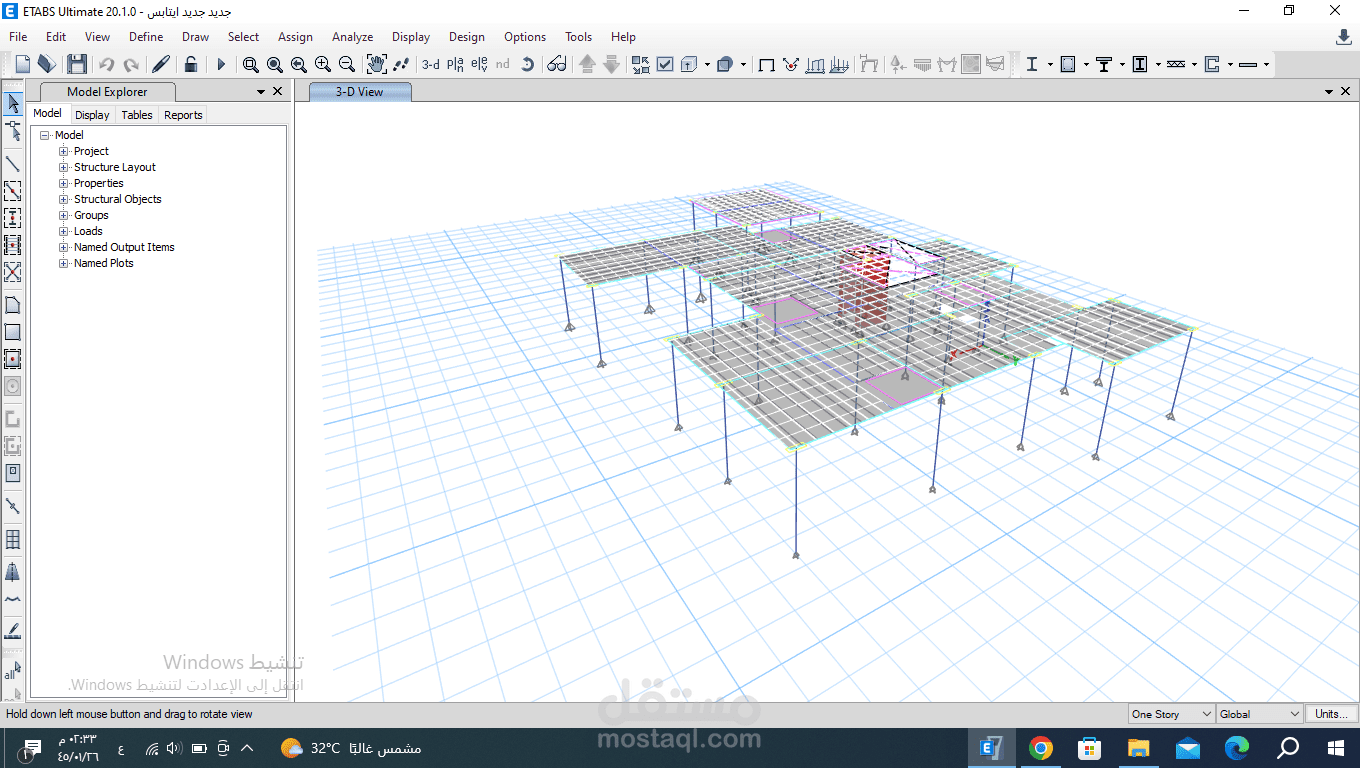Click the Open file toolbar icon
The image size is (1360, 768).
point(46,64)
